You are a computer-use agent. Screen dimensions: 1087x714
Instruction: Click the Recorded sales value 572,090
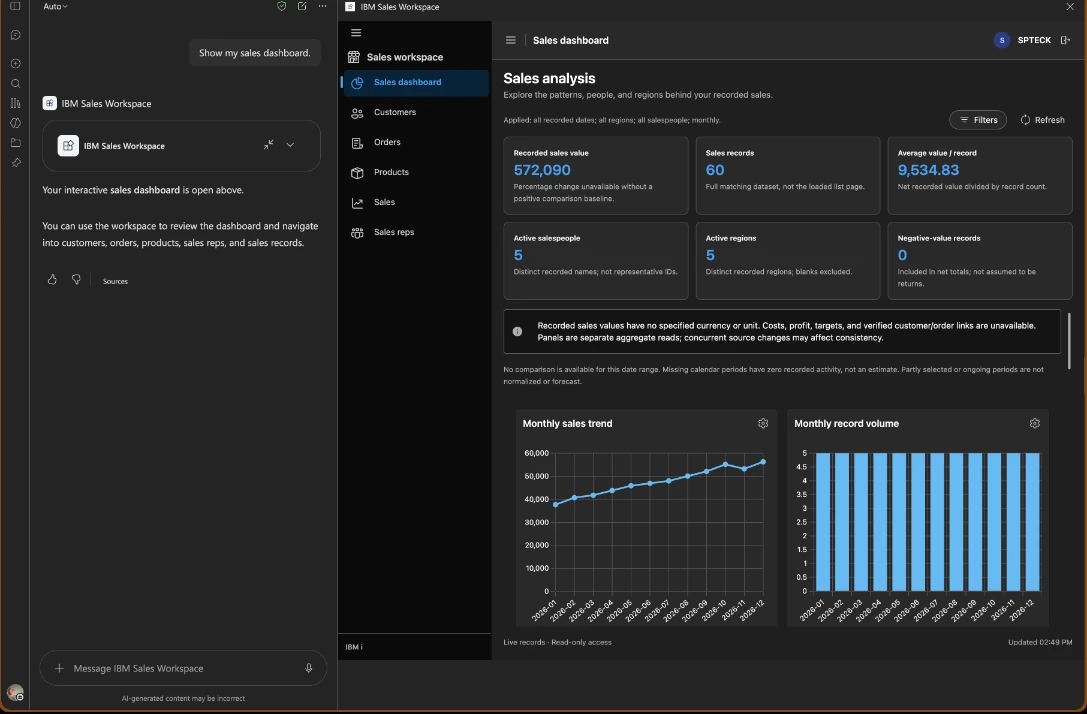coord(542,170)
